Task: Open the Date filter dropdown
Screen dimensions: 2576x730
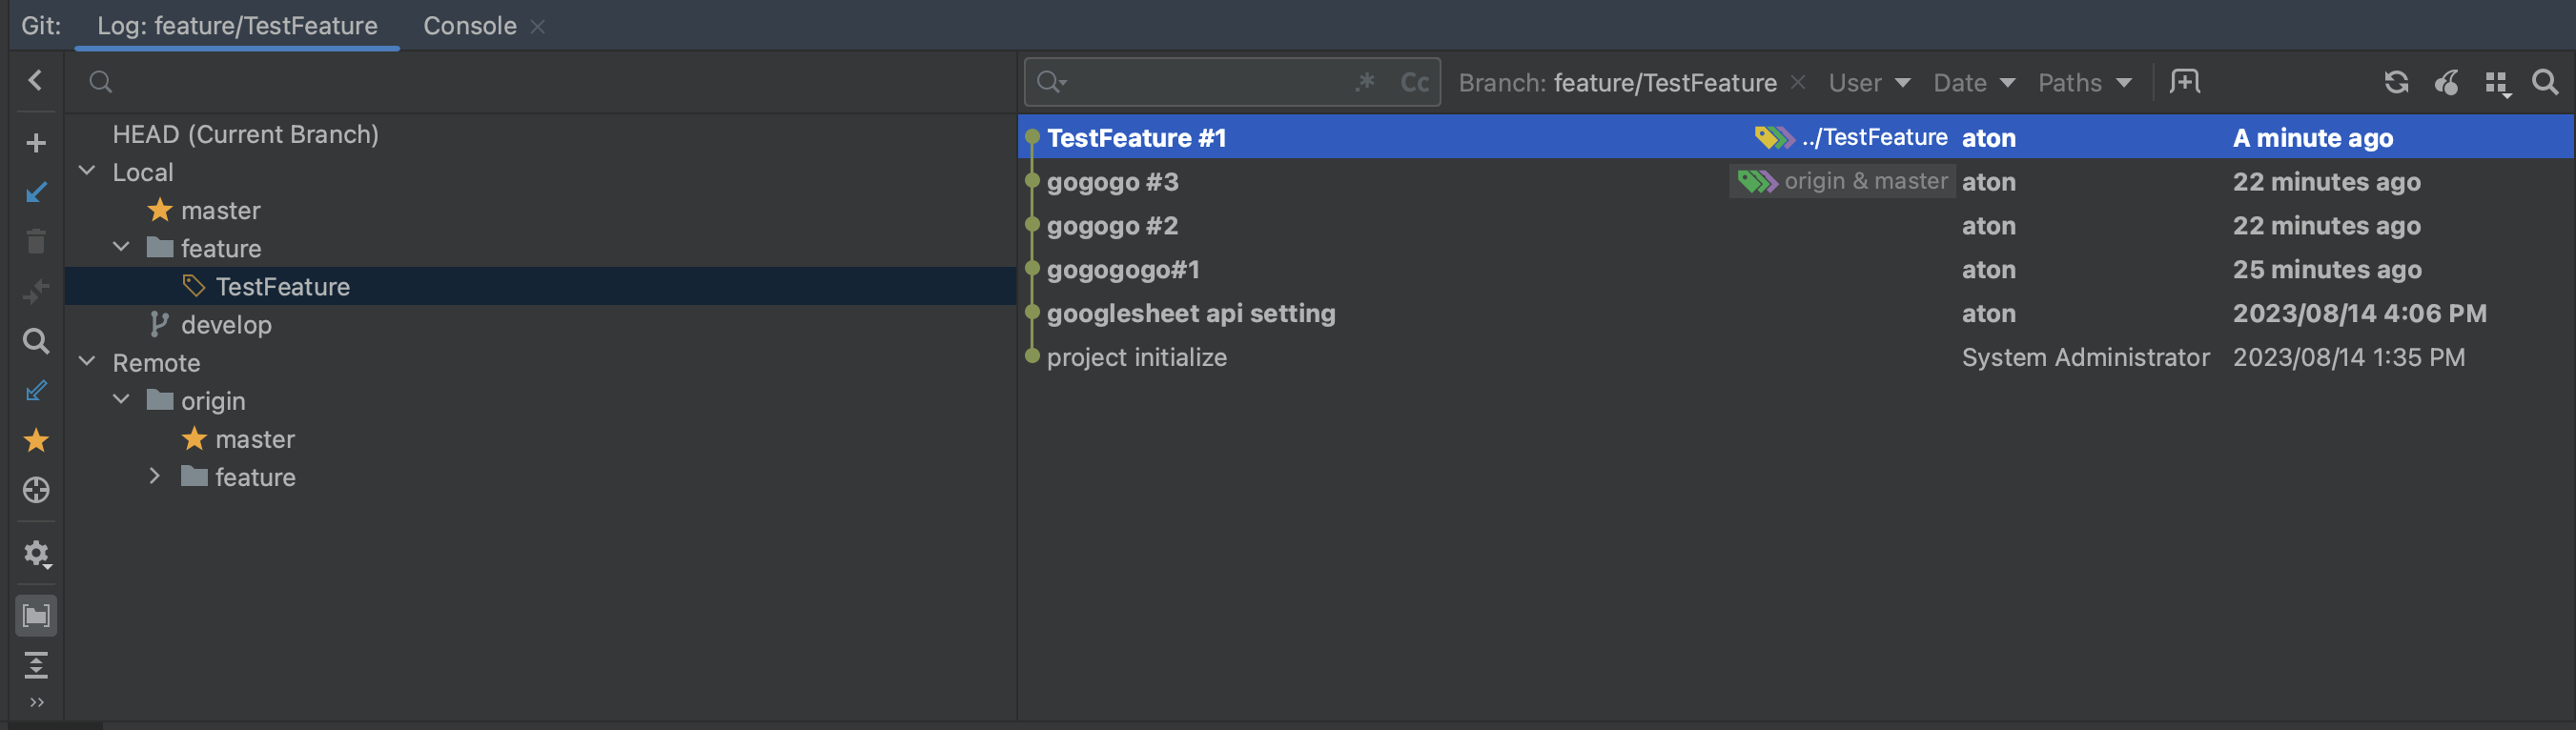Action: 1973,83
